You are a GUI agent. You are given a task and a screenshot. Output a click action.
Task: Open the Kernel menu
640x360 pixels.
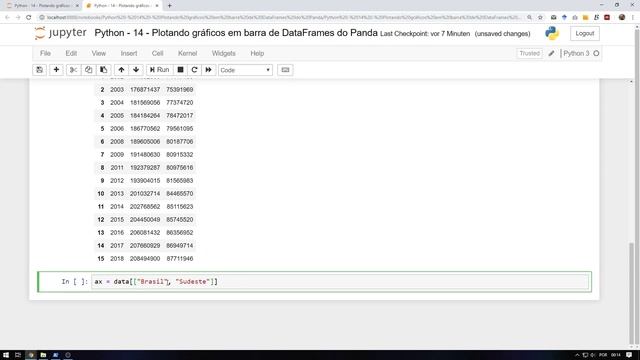(x=187, y=53)
